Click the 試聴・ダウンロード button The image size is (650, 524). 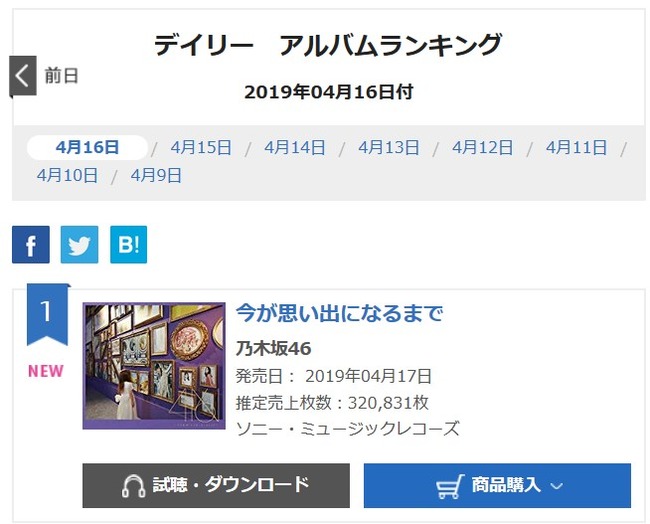[x=216, y=485]
